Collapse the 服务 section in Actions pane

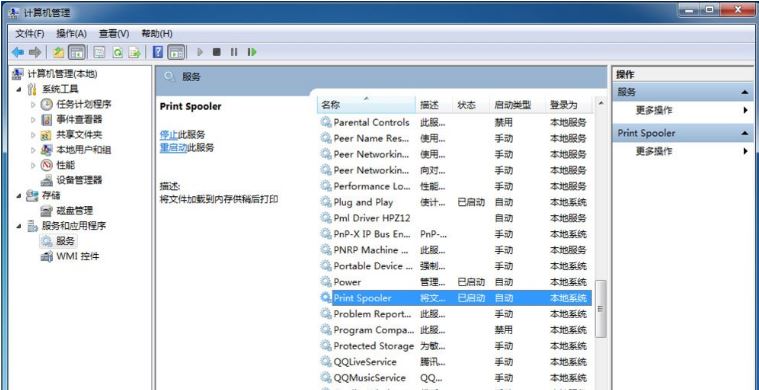coord(744,92)
